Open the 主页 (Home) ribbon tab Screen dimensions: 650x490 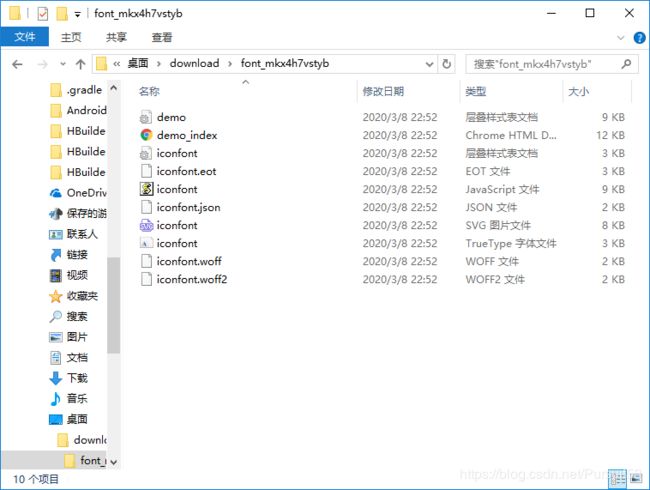click(71, 38)
